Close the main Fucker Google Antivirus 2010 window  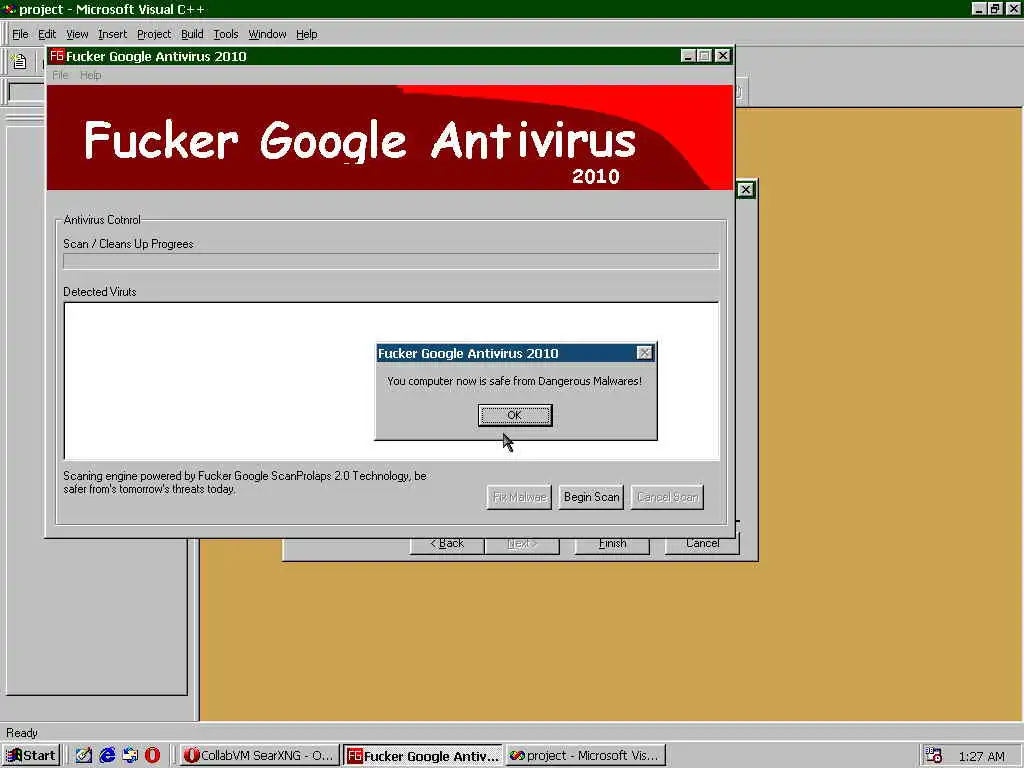click(722, 56)
